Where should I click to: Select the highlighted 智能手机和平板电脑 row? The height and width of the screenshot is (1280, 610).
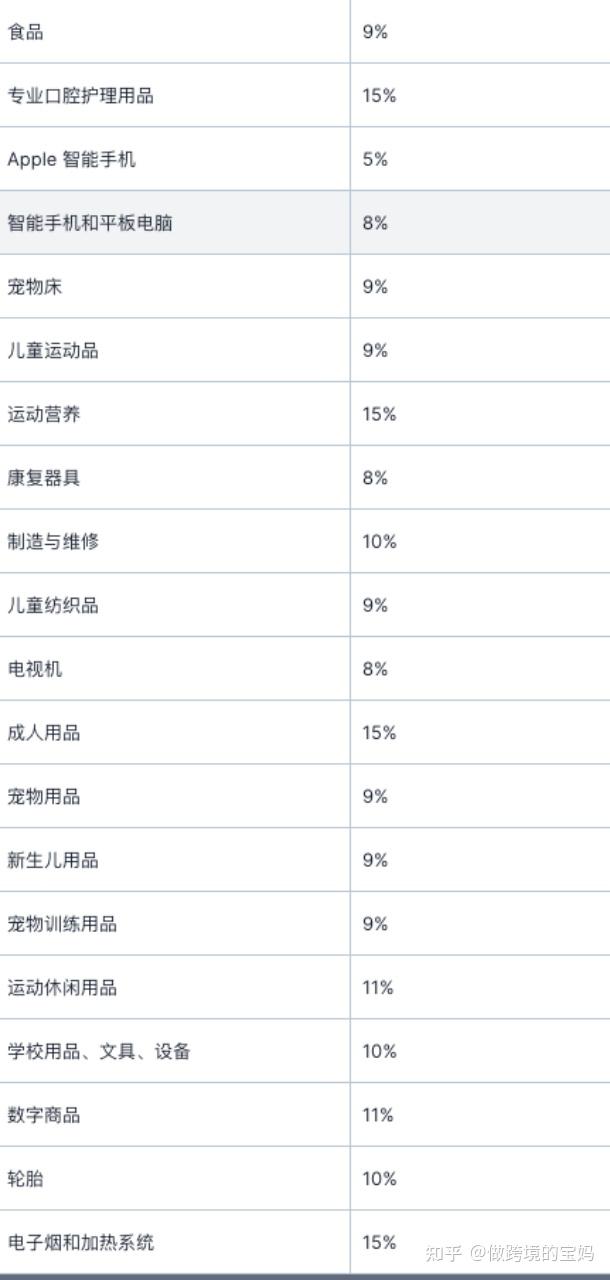click(90, 223)
